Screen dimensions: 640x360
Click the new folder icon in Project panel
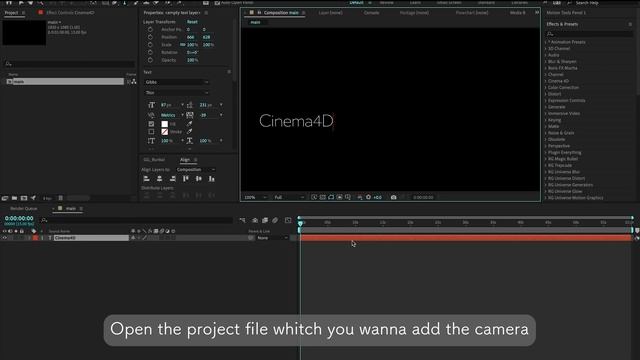(14, 198)
